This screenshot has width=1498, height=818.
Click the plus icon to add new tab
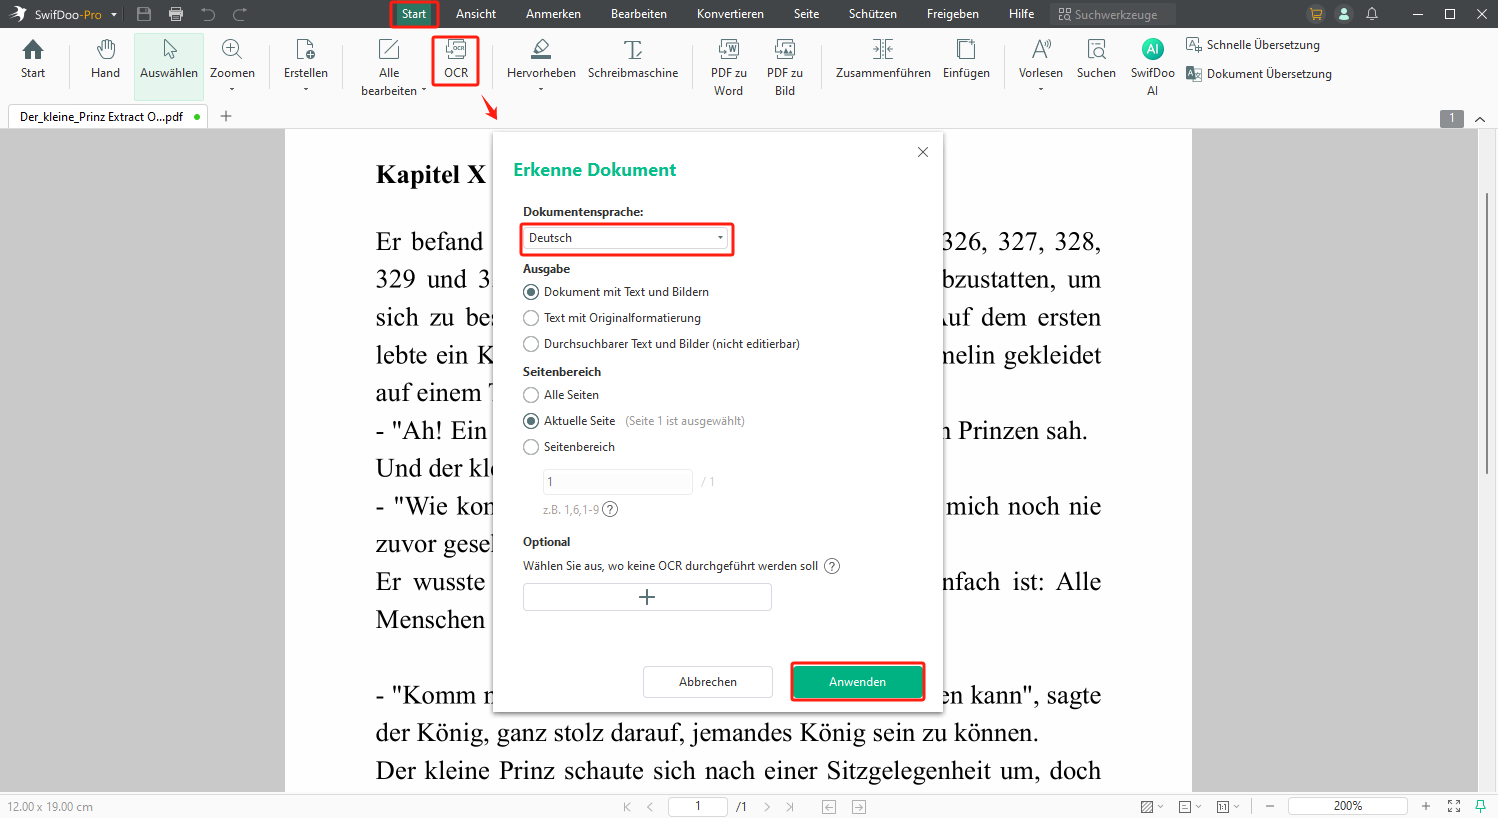point(226,116)
